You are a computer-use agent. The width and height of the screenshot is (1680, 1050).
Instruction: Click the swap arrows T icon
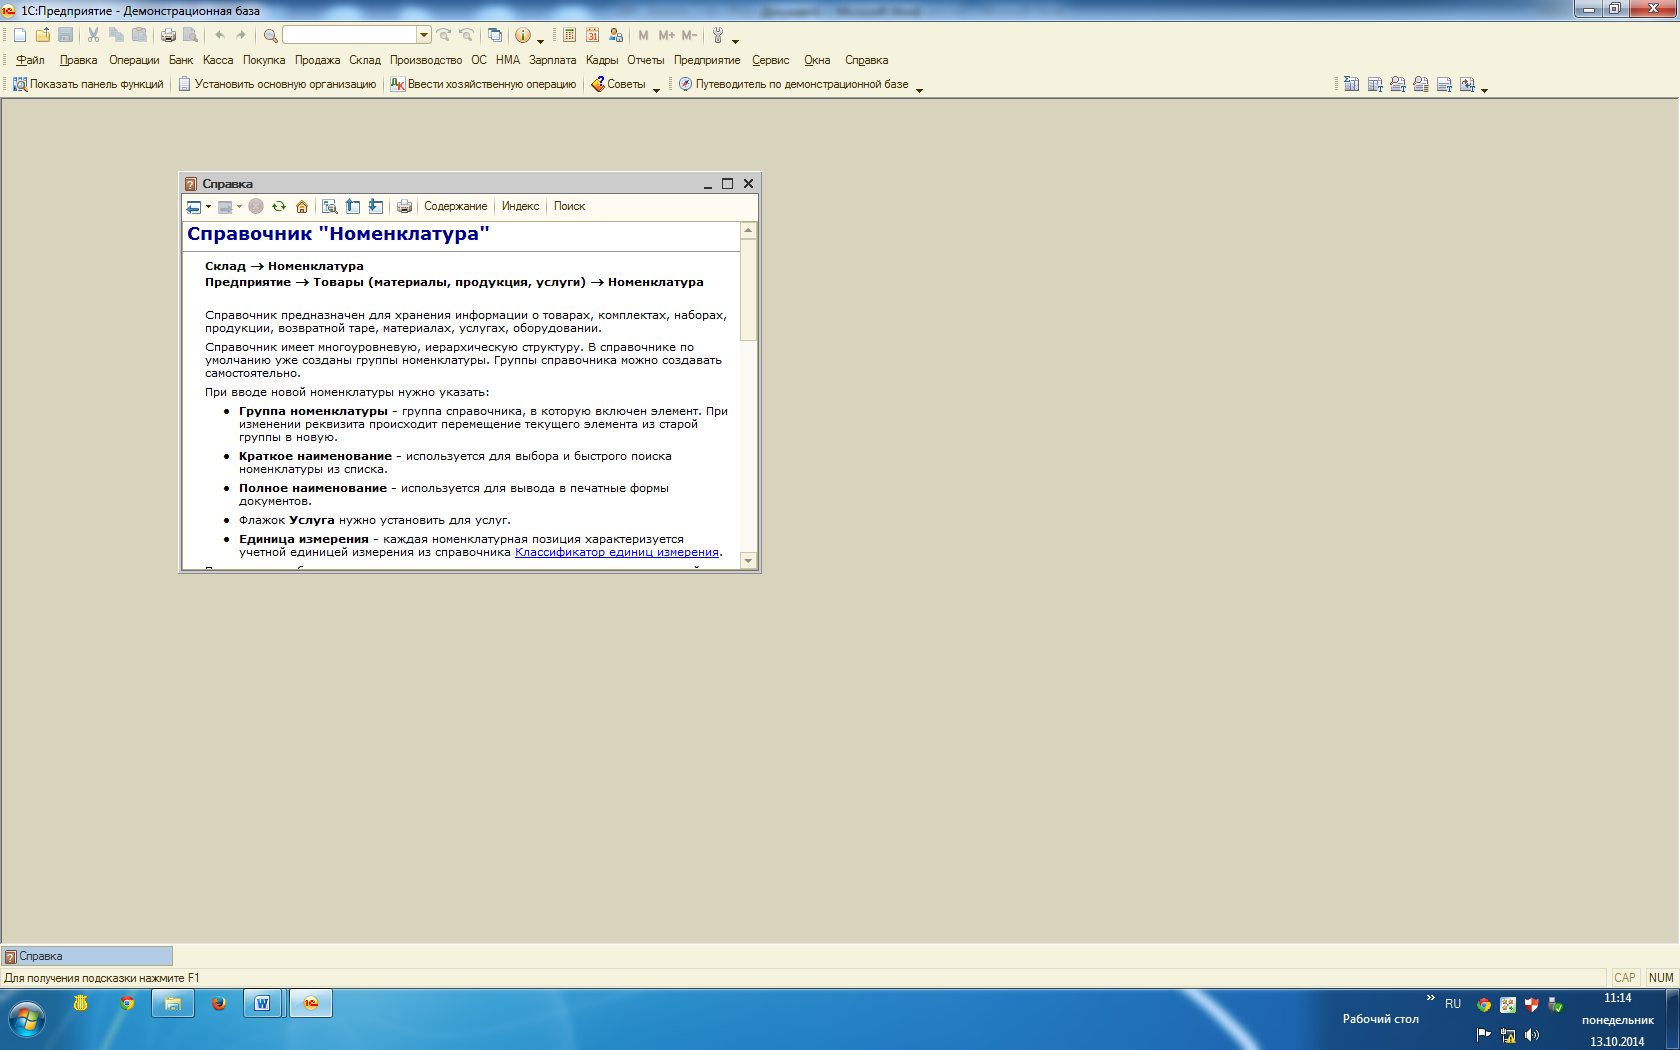[x=1467, y=84]
